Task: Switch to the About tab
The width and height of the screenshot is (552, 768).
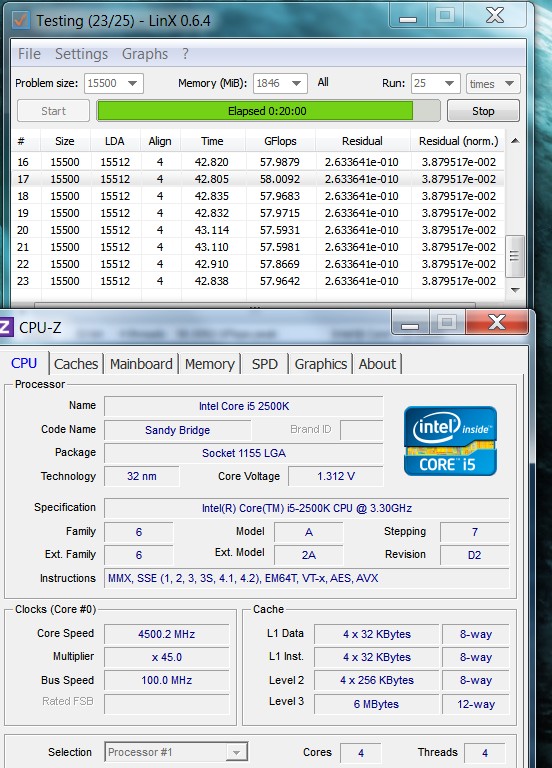Action: pyautogui.click(x=377, y=364)
